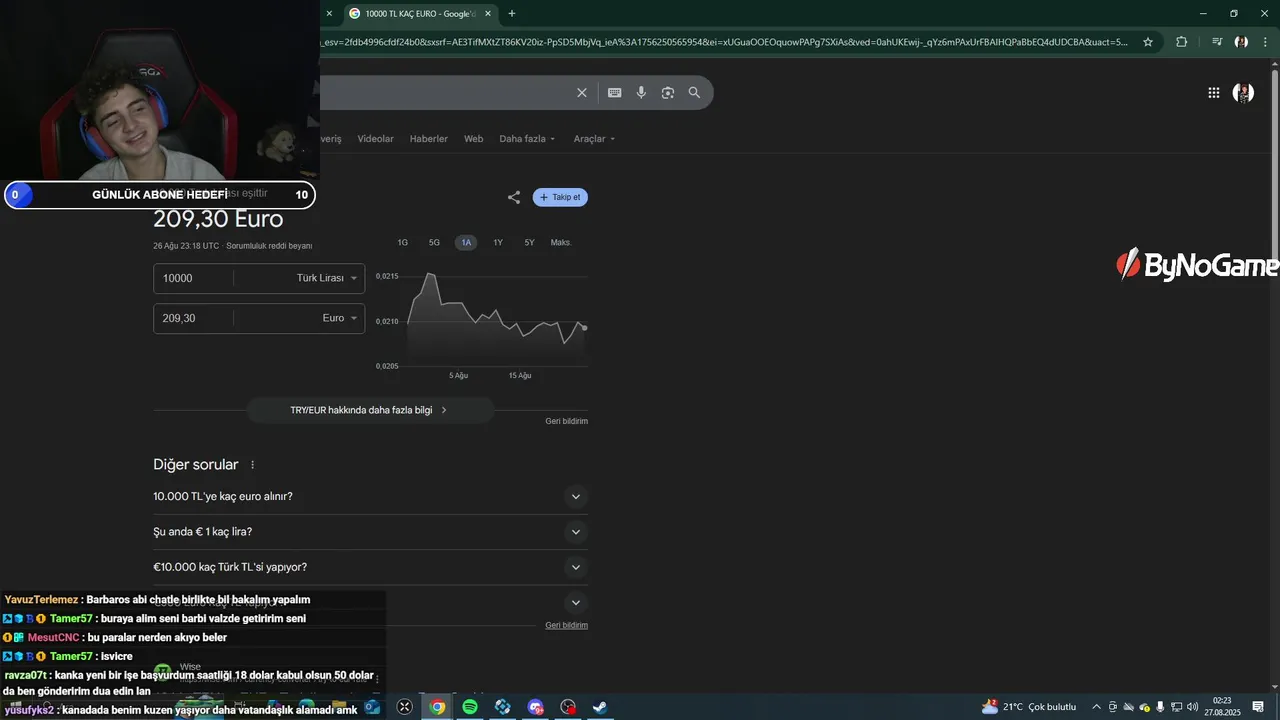
Task: Open the Sorumluluk reddi beyanı link
Action: click(x=269, y=246)
